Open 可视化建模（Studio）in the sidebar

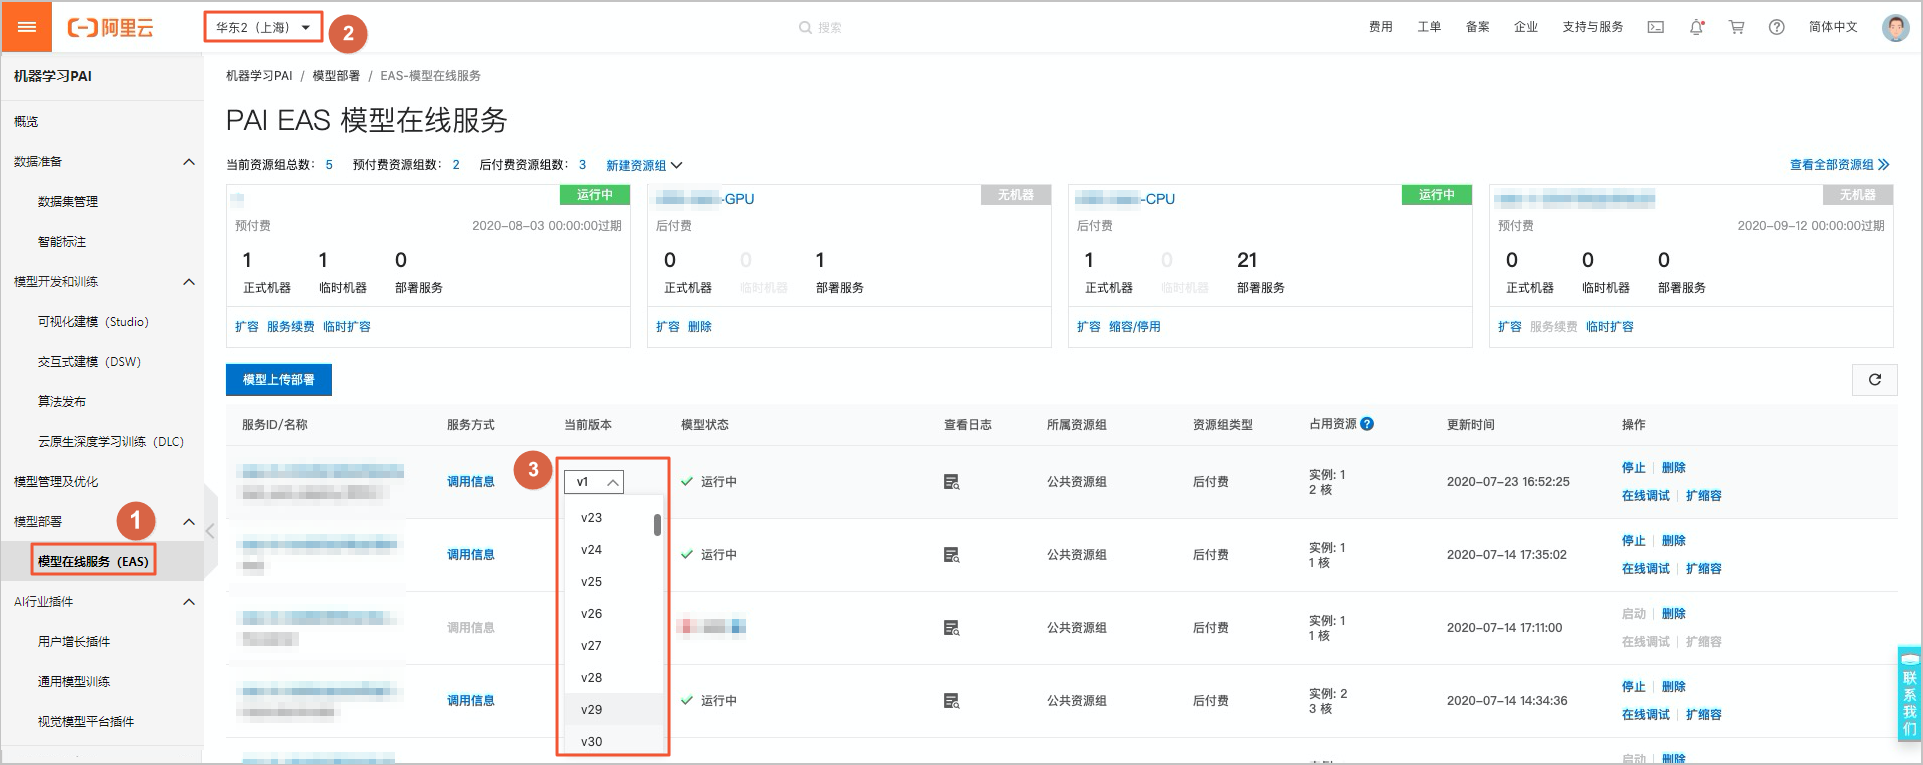[93, 322]
